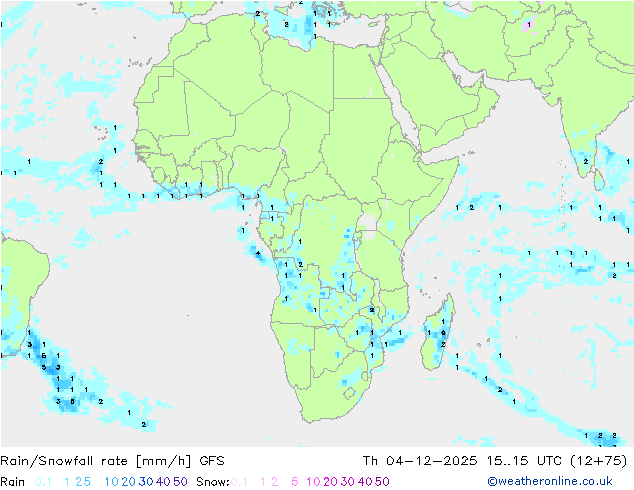Click the pink snowfall patch in Central Asia
The height and width of the screenshot is (490, 634).
point(528,24)
